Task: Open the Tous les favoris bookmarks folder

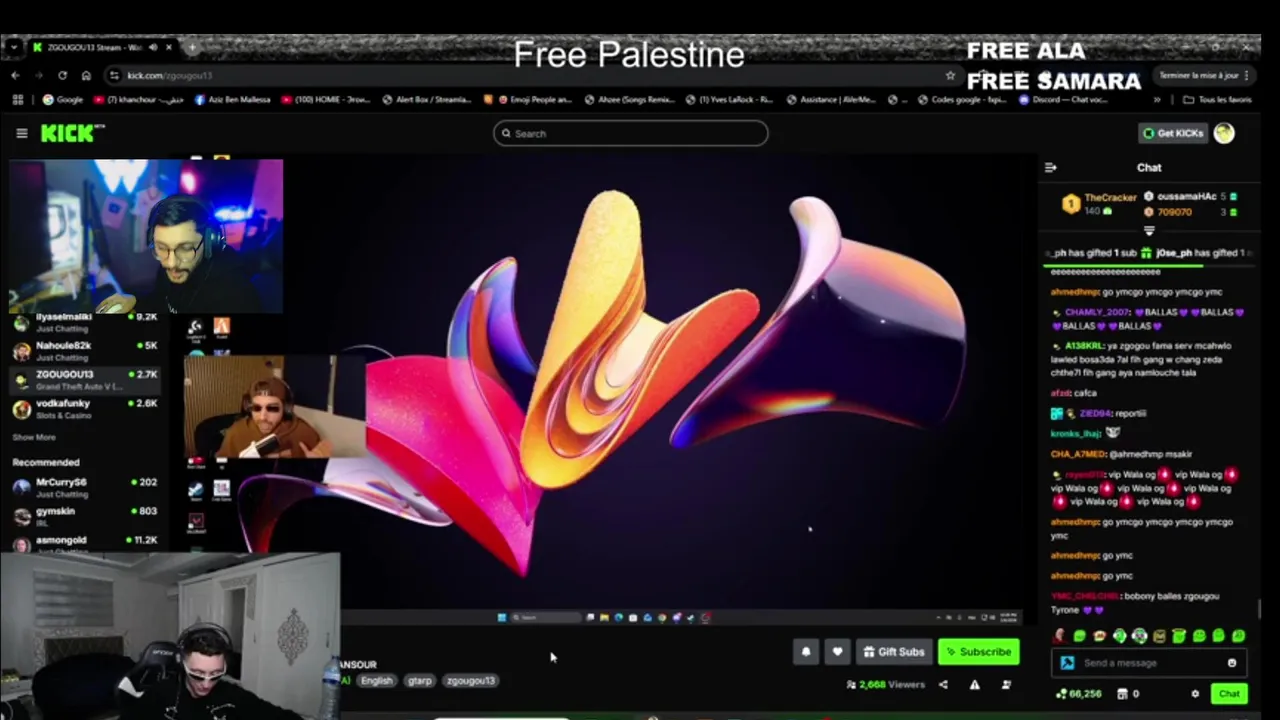Action: coord(1217,100)
